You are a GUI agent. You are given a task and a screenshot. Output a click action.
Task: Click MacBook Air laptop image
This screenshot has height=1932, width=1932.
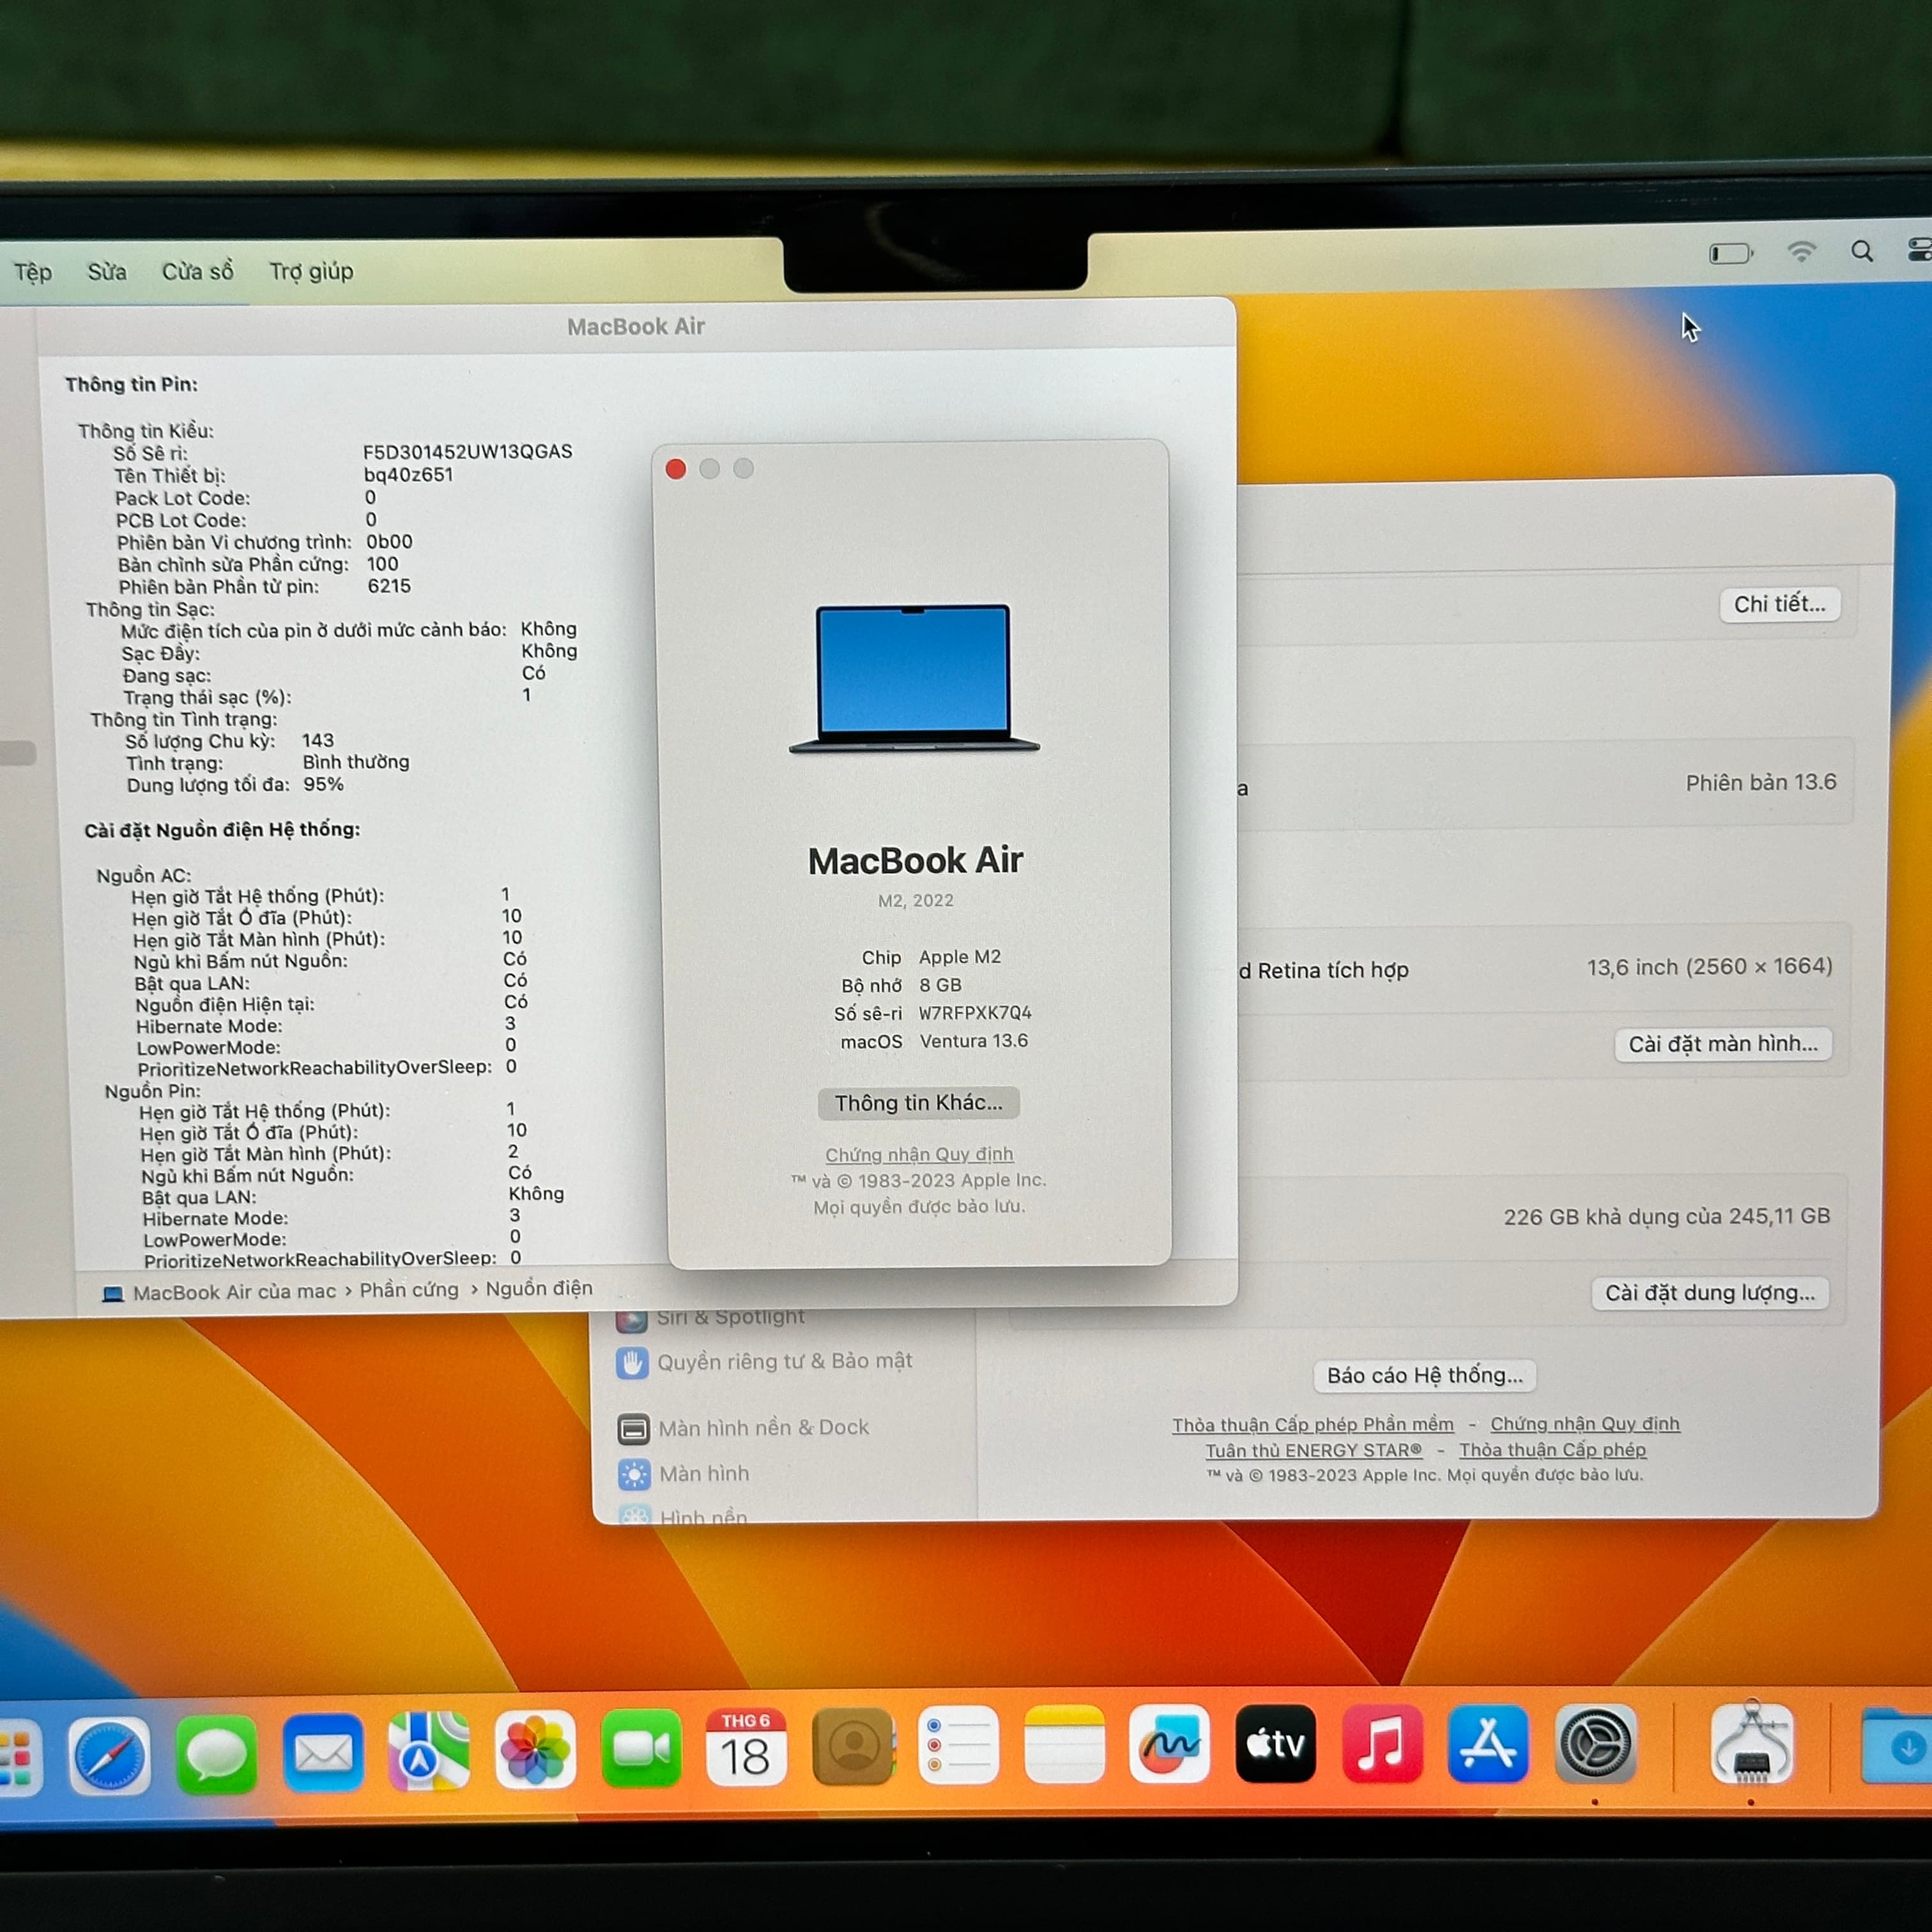(914, 679)
